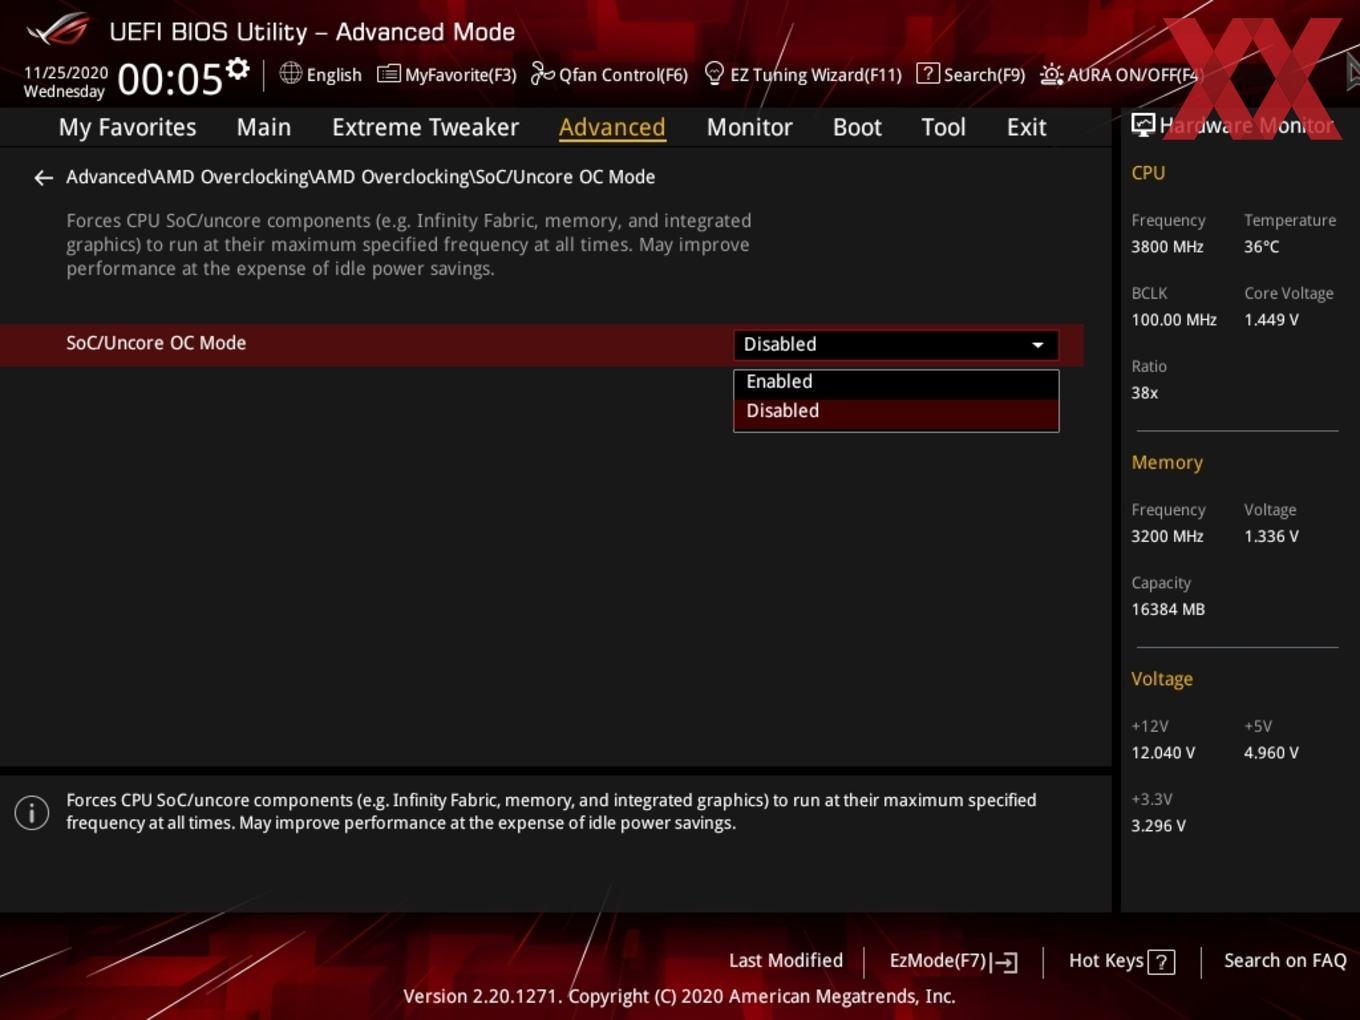The image size is (1360, 1020).
Task: Switch to EzMode(F7)
Action: click(x=953, y=961)
